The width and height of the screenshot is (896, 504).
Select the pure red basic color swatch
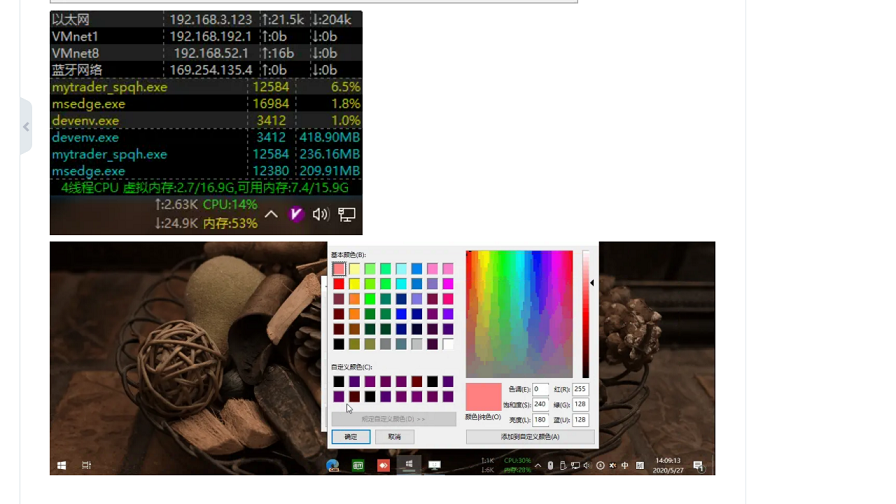339,284
